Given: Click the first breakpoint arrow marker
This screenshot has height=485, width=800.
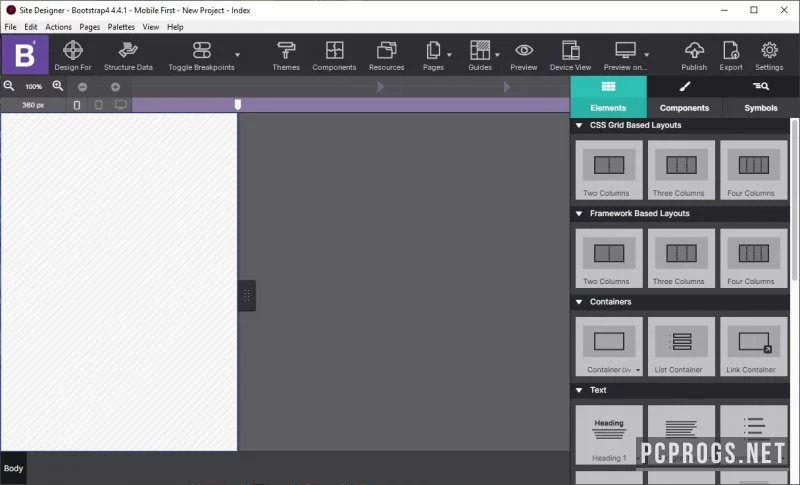Looking at the screenshot, I should 380,87.
